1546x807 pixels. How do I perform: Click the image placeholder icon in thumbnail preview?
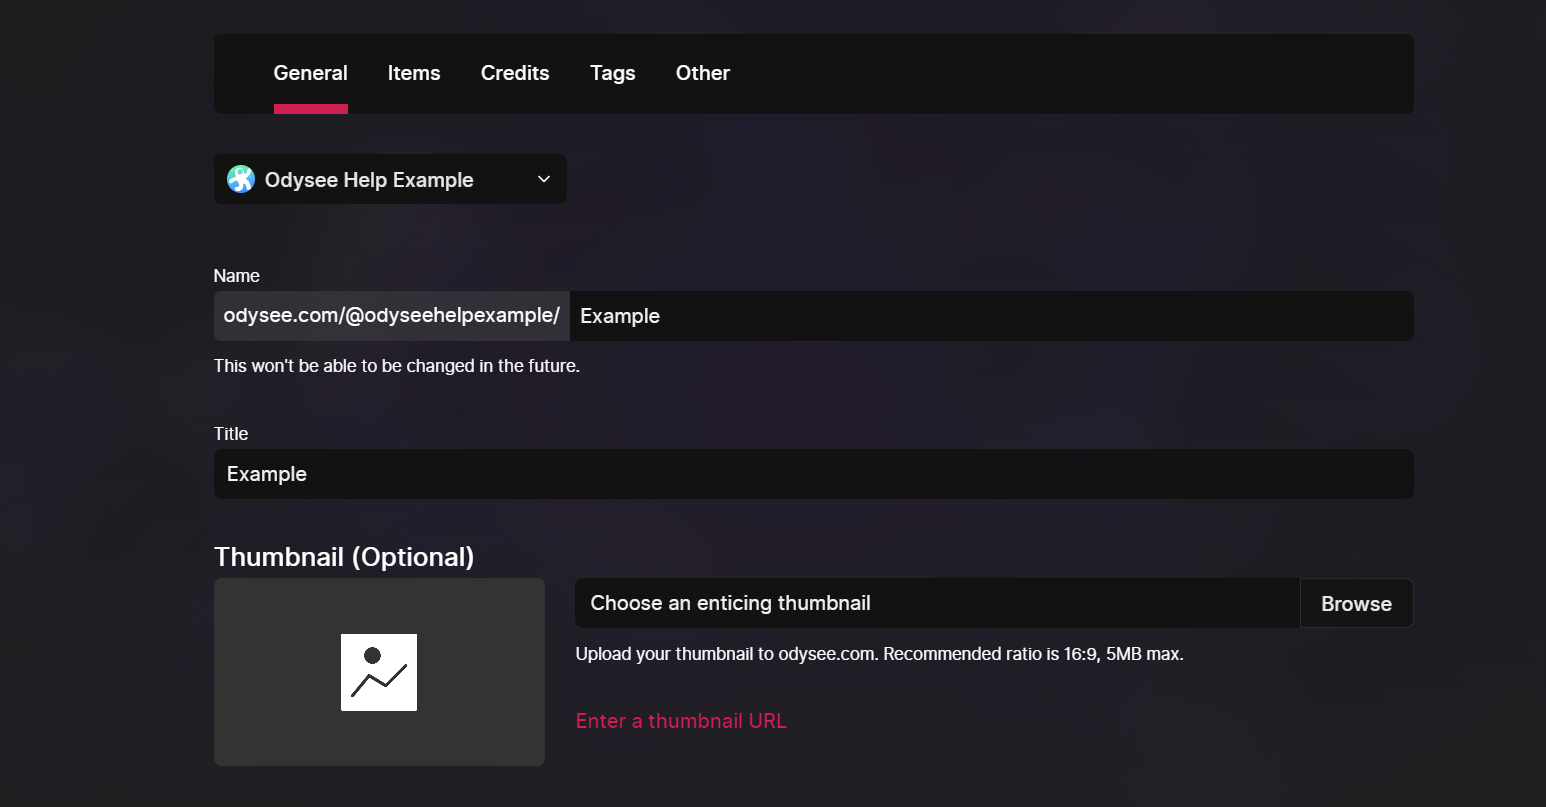point(379,672)
